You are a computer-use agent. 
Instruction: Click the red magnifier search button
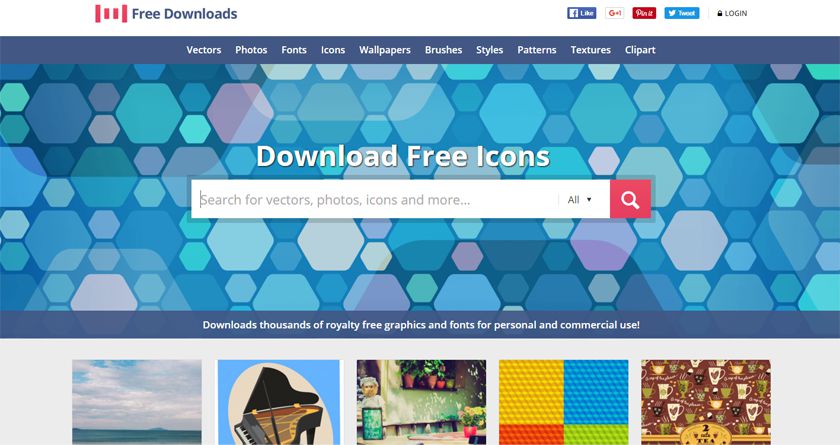(x=630, y=199)
